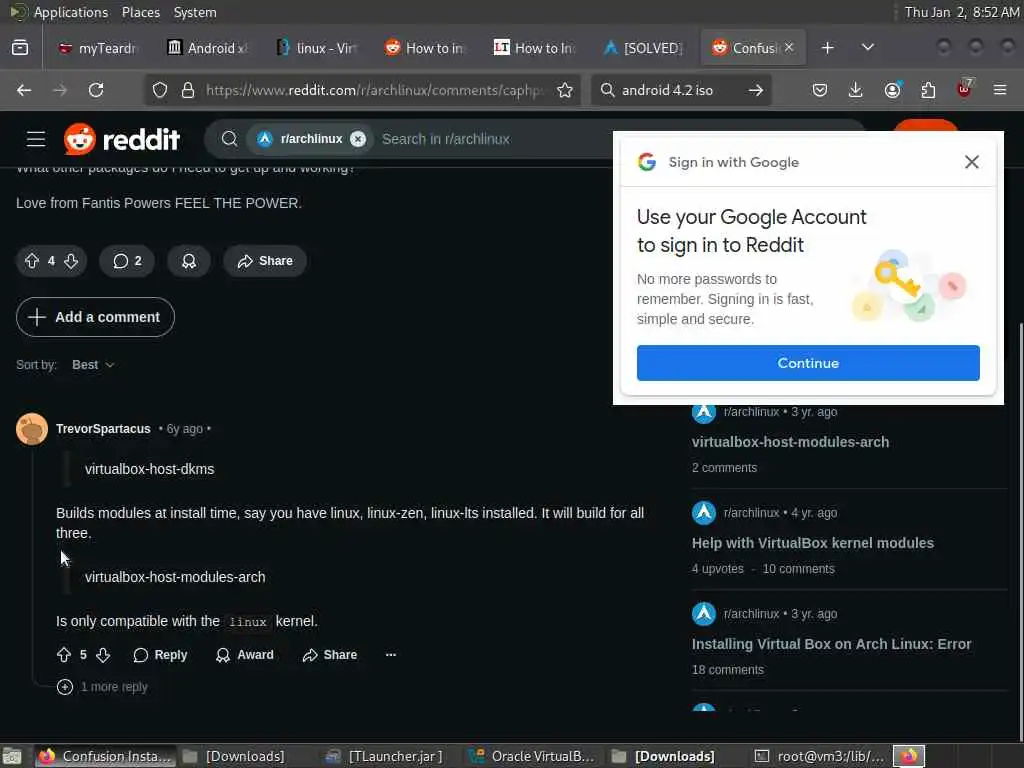1024x768 pixels.
Task: Open Firefox application hamburger menu
Action: [x=1000, y=90]
